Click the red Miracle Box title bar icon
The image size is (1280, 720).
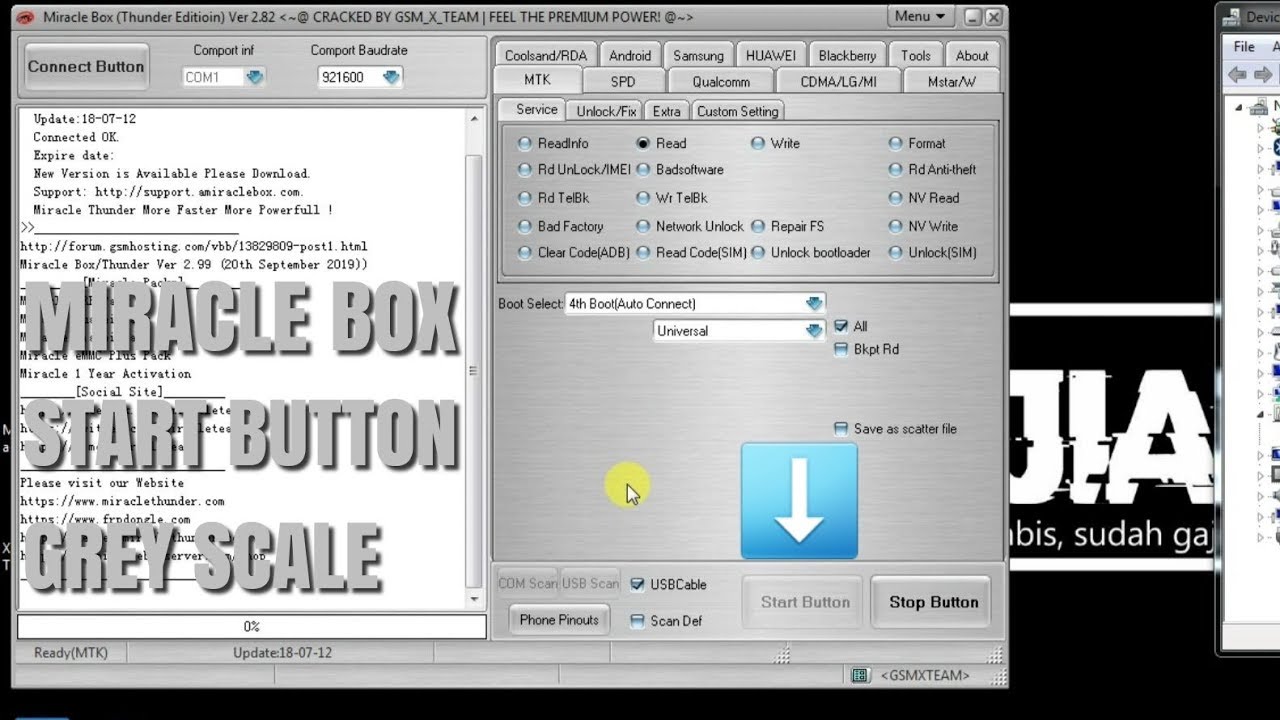[25, 17]
